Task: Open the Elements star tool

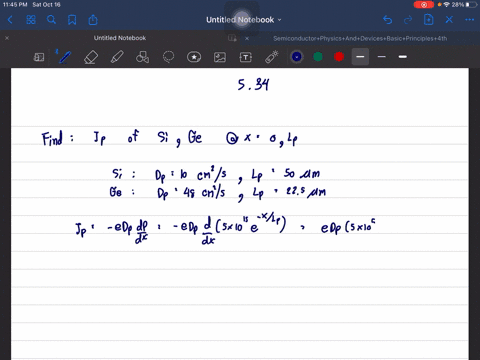Action: pyautogui.click(x=194, y=57)
